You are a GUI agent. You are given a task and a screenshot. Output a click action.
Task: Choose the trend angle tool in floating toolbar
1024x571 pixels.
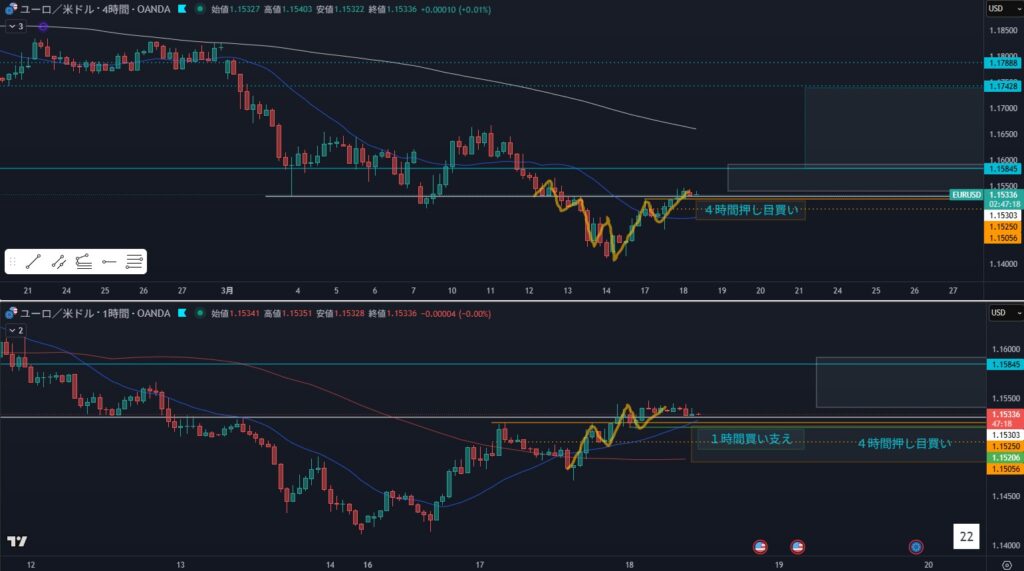tap(84, 262)
